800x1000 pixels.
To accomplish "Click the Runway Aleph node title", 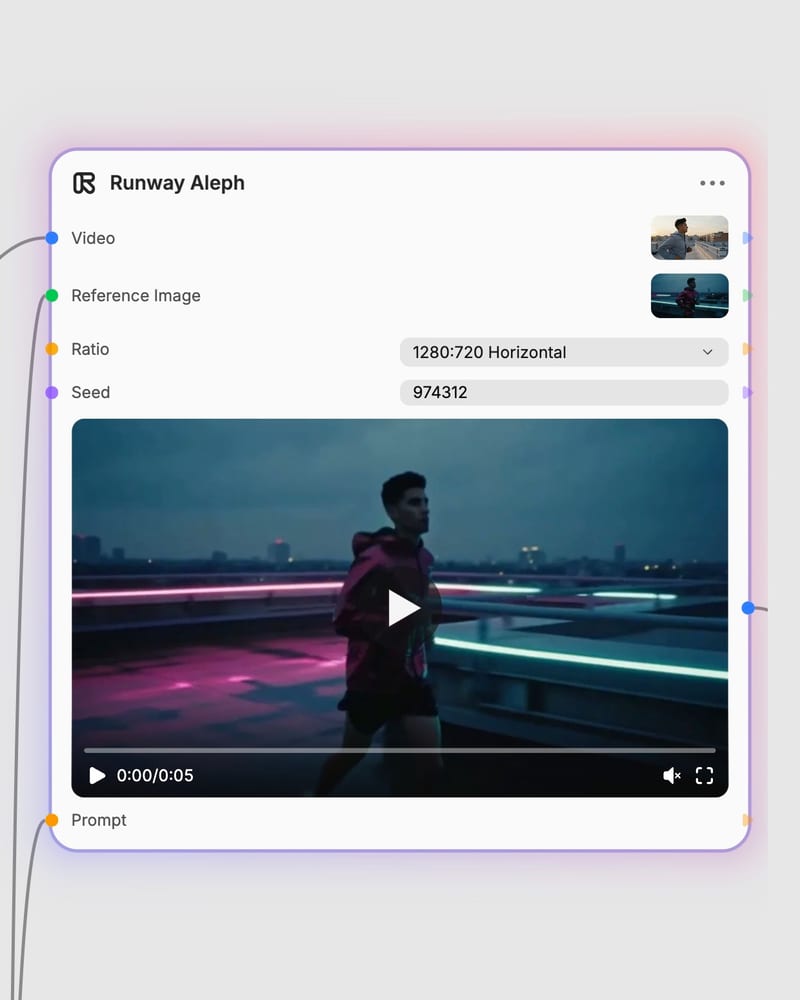I will click(177, 183).
